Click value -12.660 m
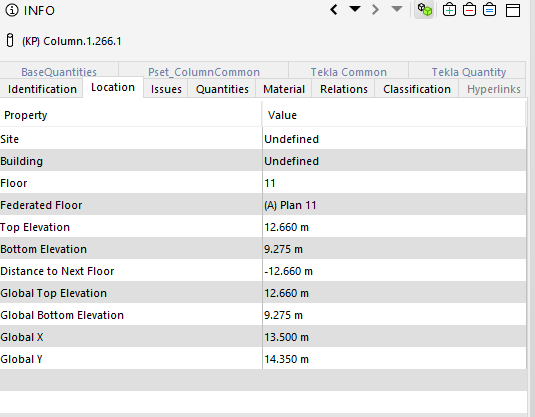 tap(288, 271)
